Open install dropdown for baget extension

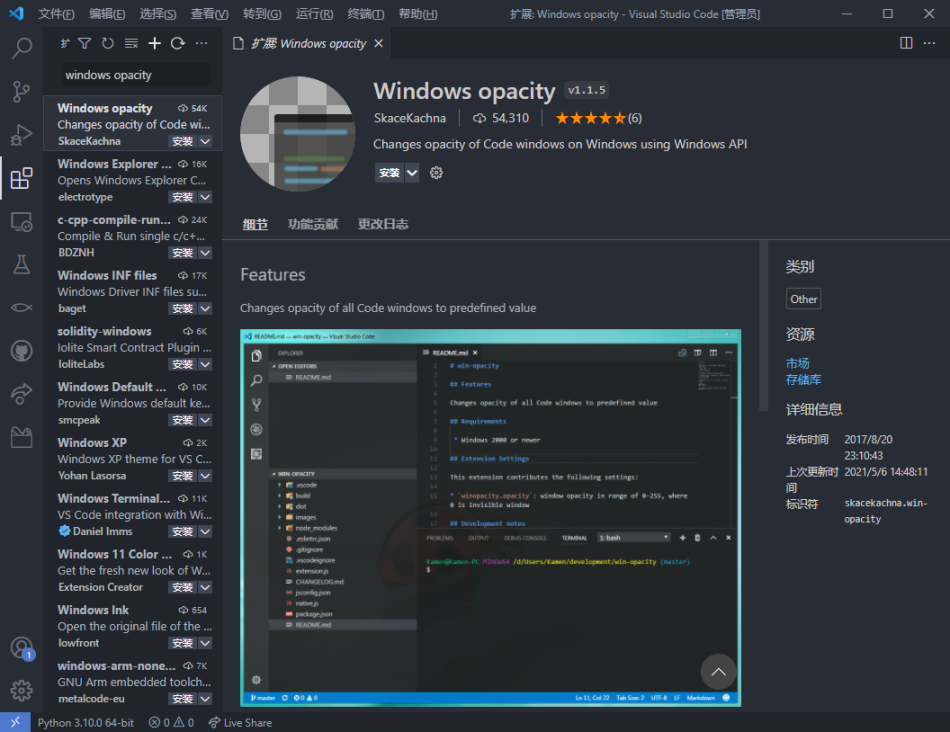click(206, 309)
